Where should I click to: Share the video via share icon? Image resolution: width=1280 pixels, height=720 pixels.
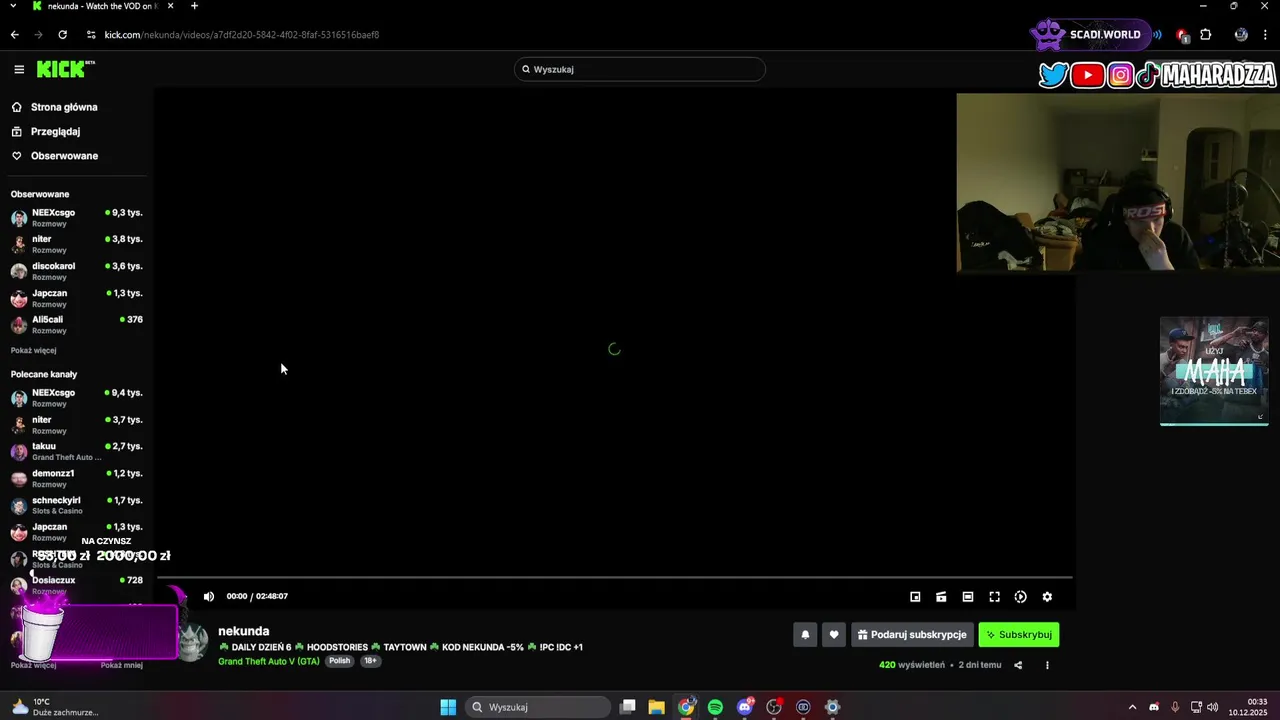pos(1018,665)
